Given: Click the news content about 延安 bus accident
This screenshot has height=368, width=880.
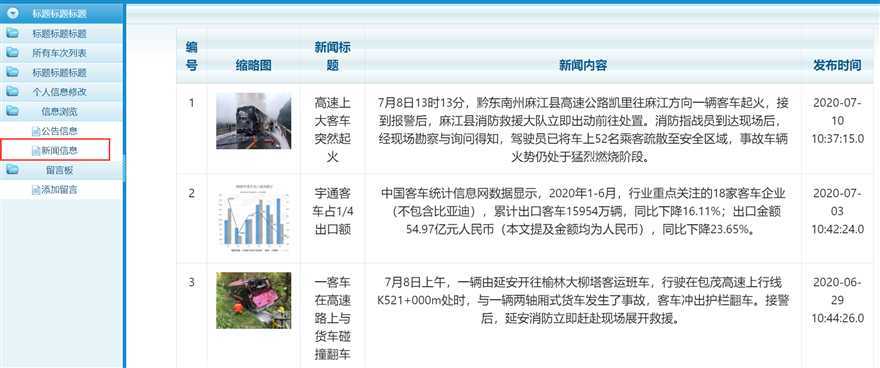Looking at the screenshot, I should 583,300.
